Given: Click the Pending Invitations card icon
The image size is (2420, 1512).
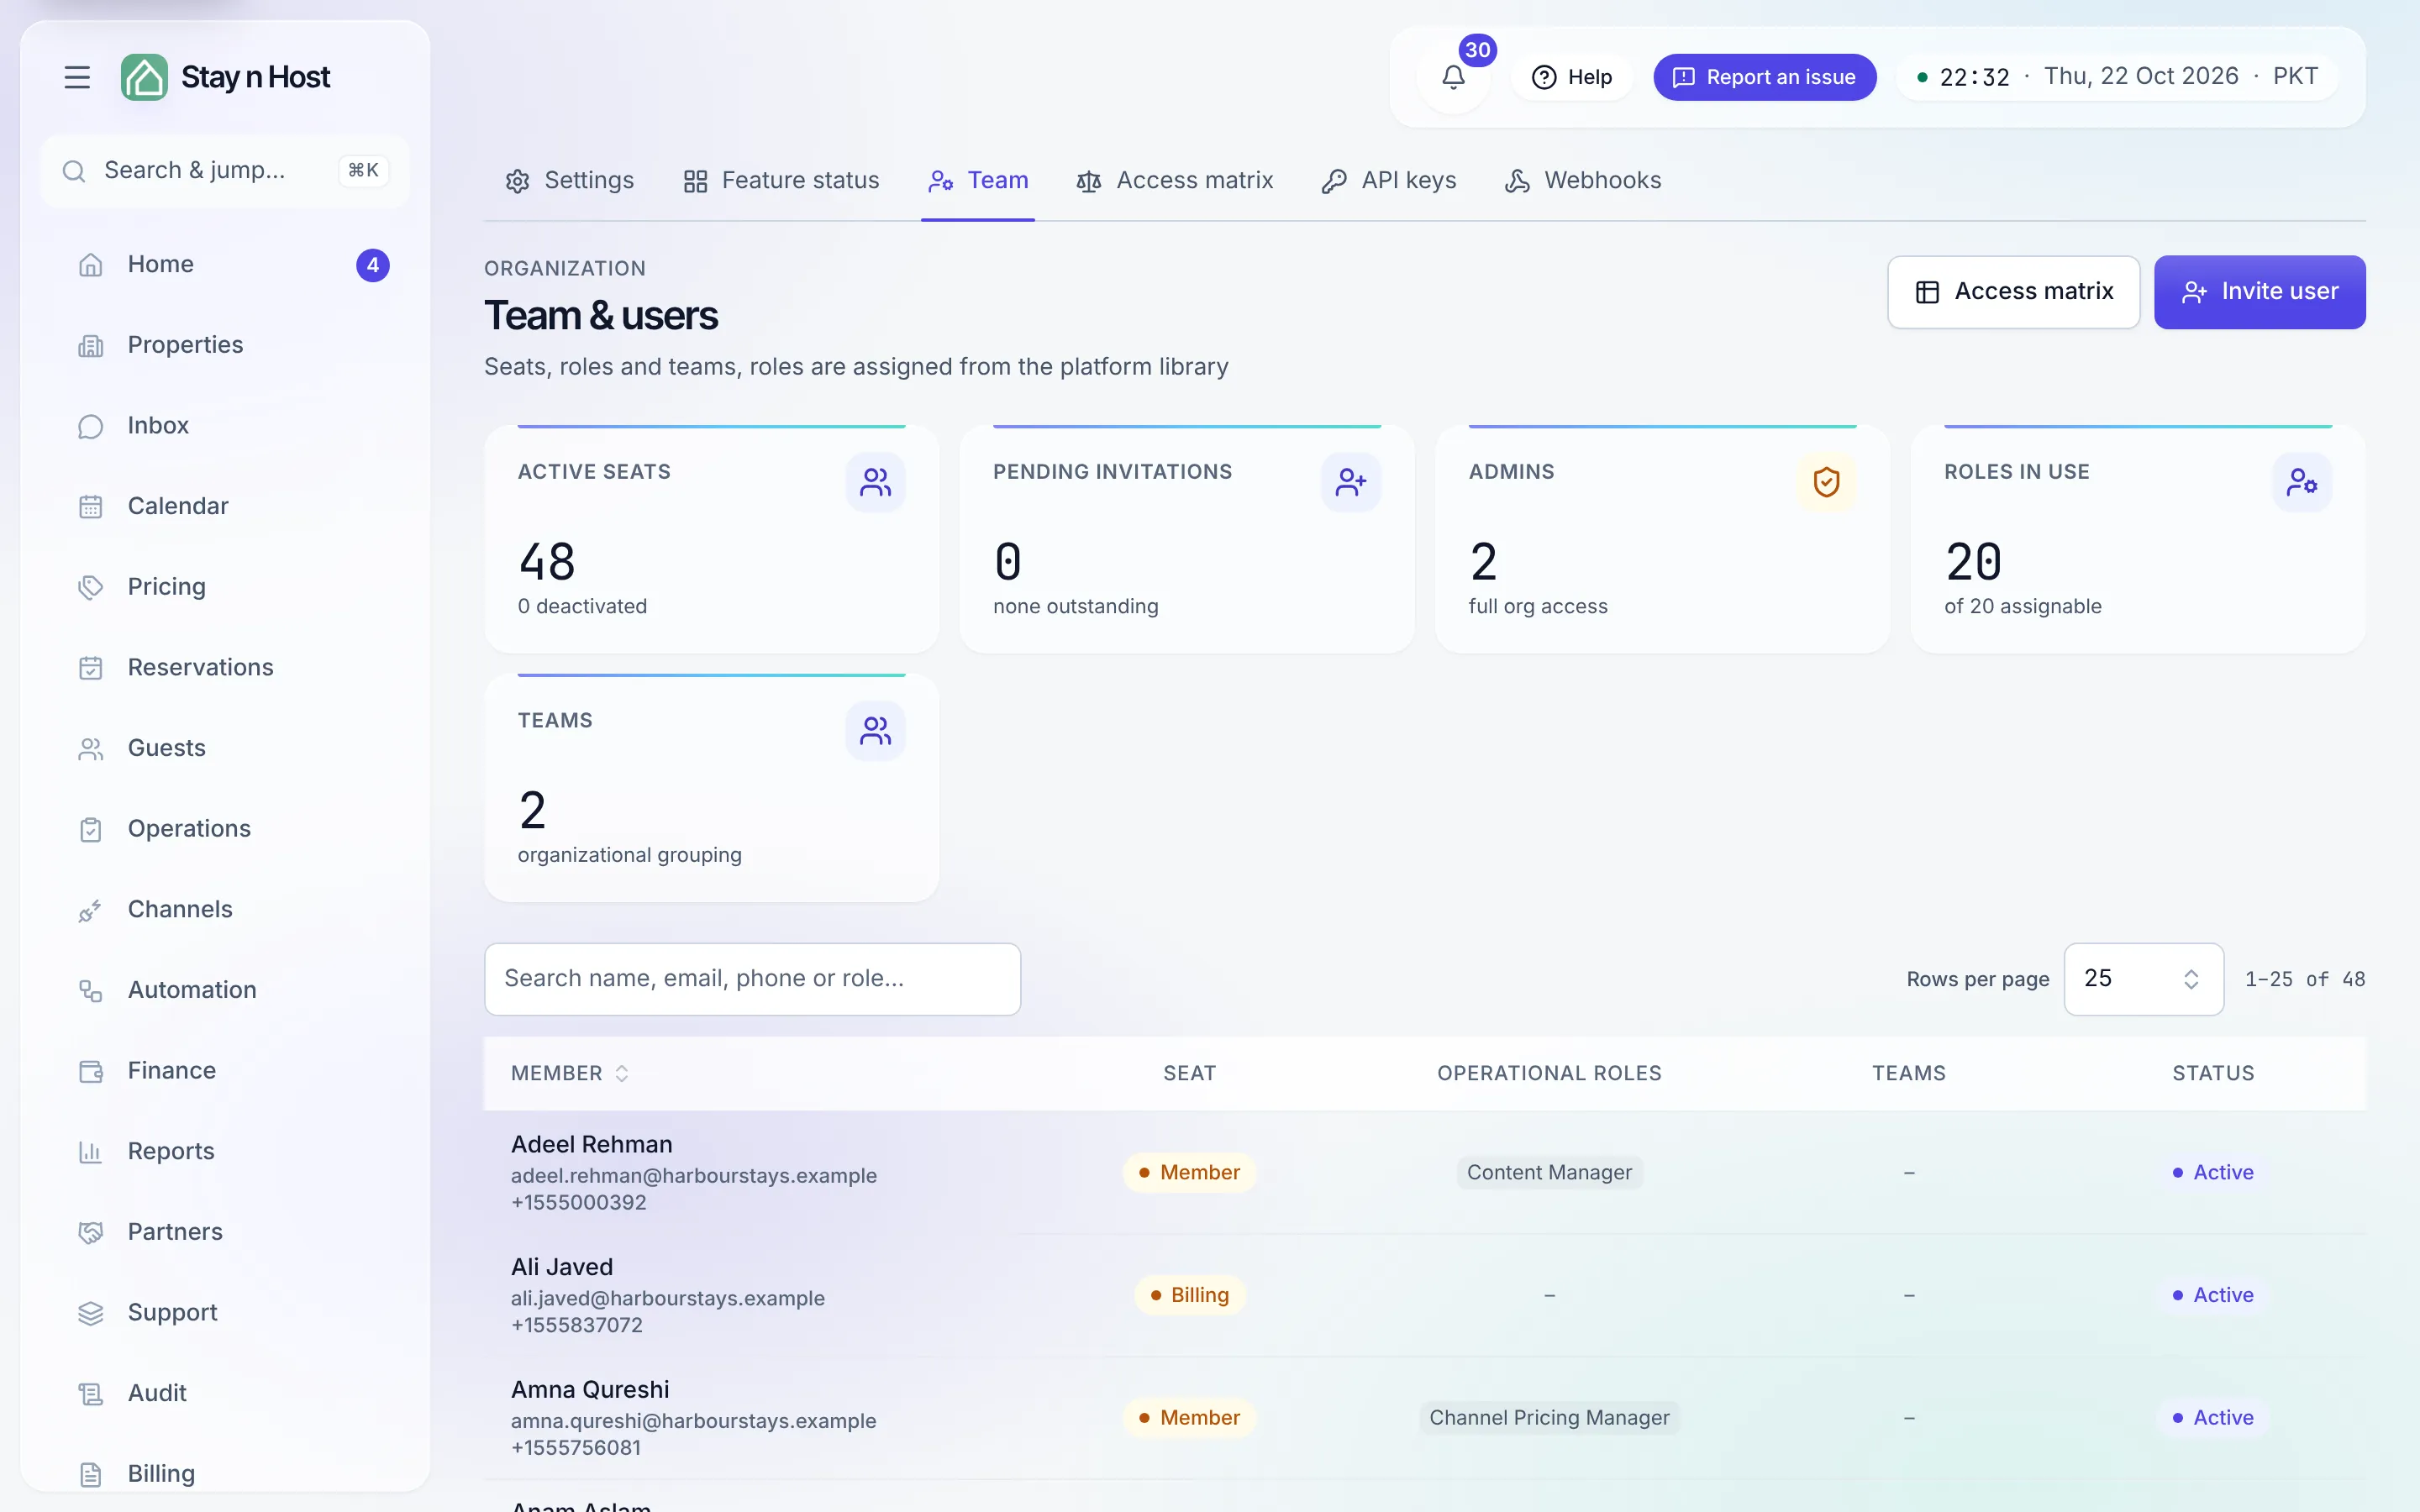Looking at the screenshot, I should click(1350, 483).
